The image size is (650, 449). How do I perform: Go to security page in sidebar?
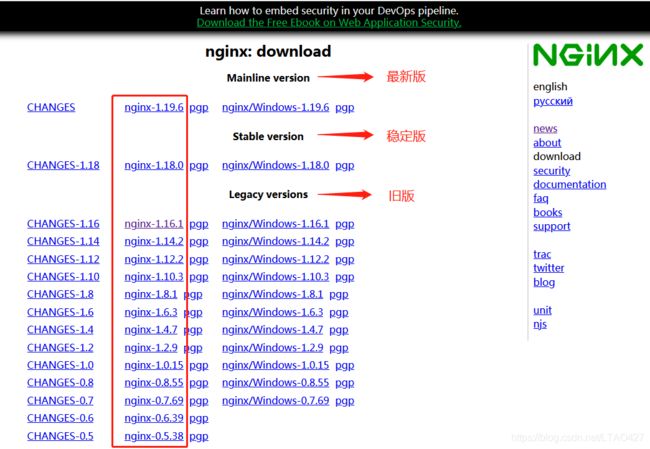pos(552,171)
